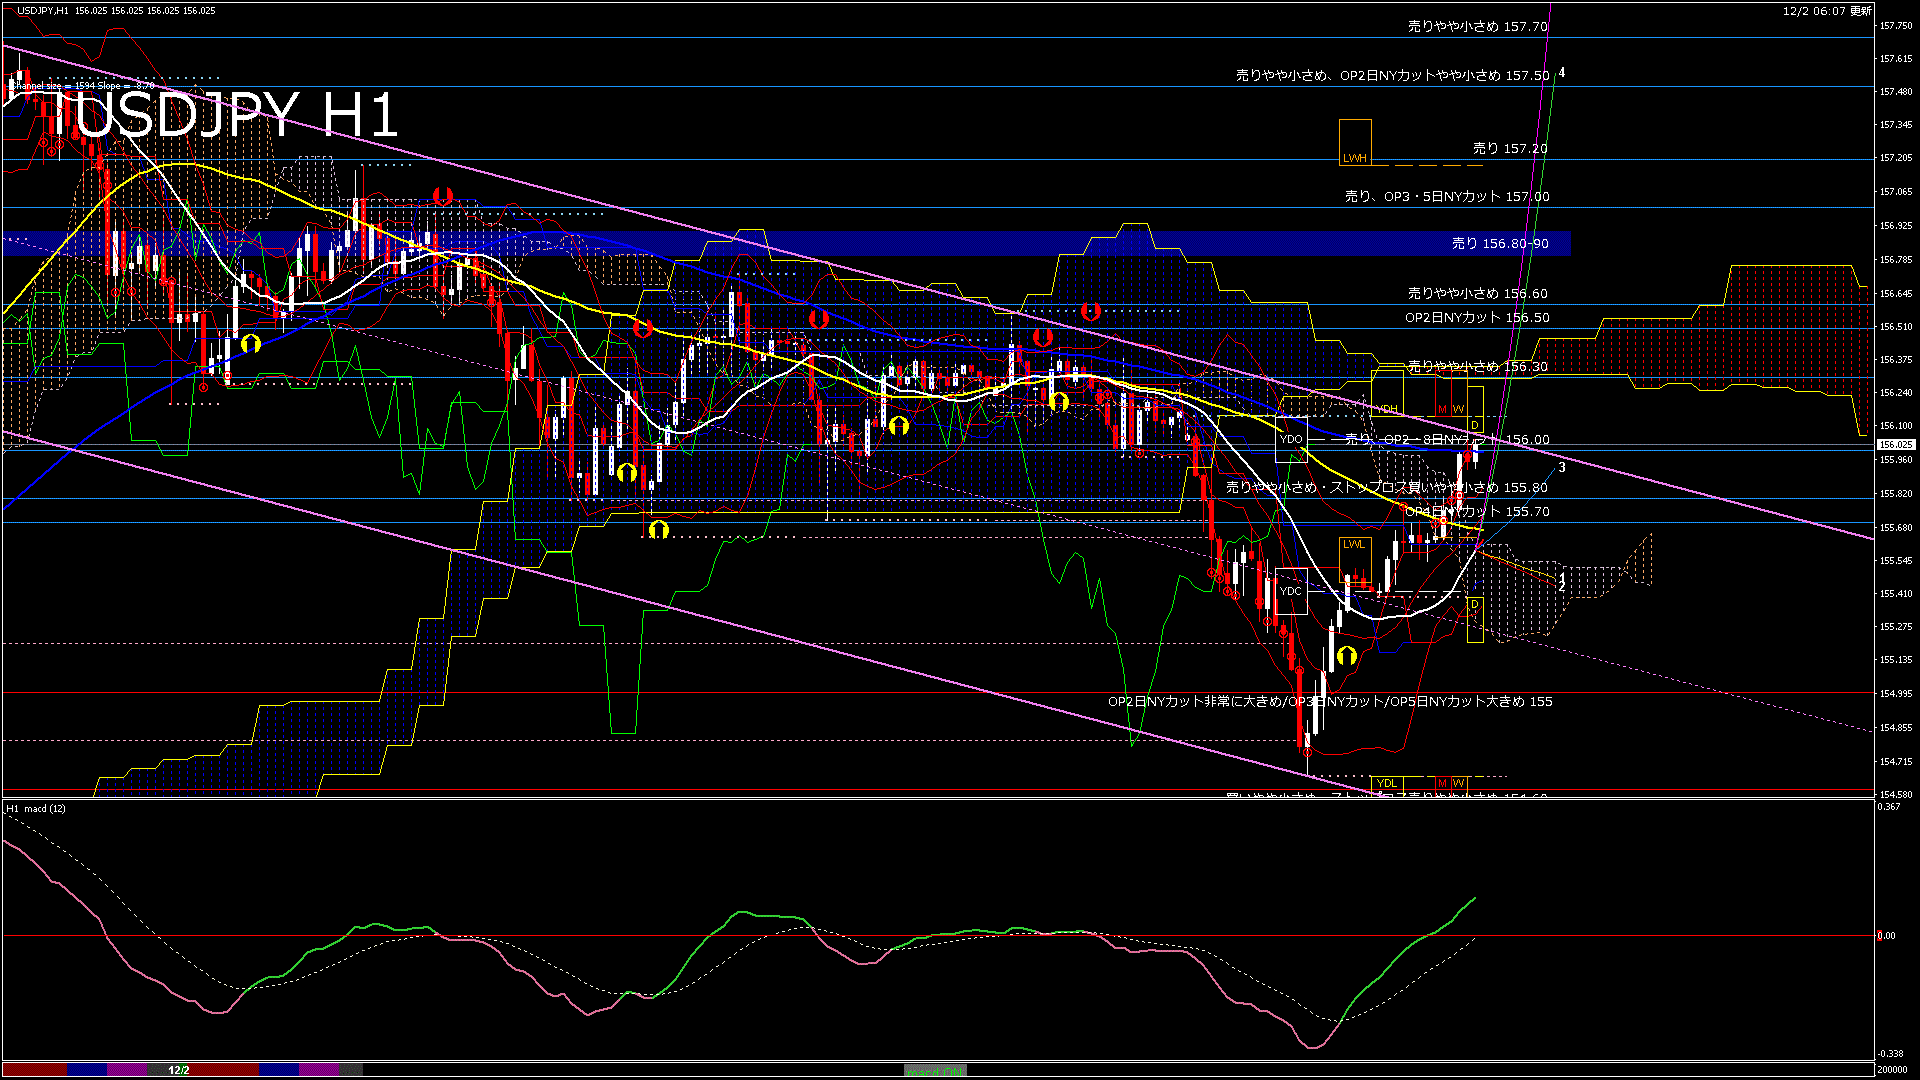Click the USDJPY,H1 symbol header text
The width and height of the screenshot is (1920, 1080).
tap(42, 10)
